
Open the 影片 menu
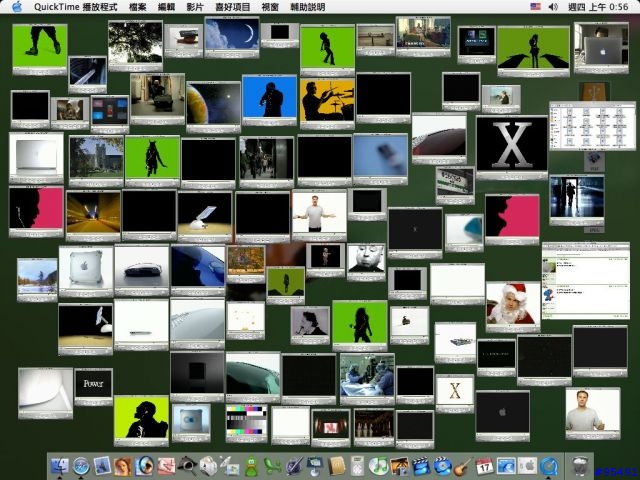[195, 7]
